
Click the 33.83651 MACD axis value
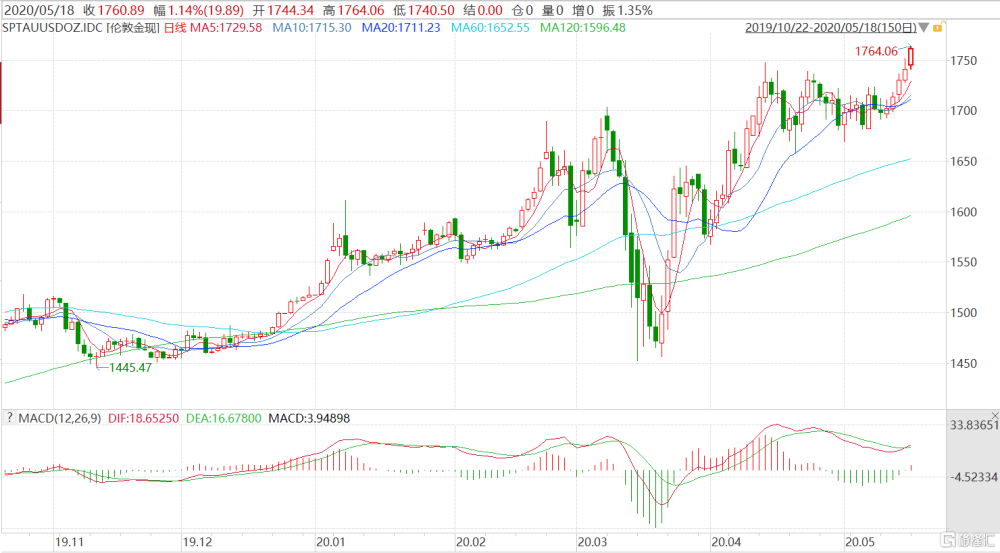tap(974, 425)
